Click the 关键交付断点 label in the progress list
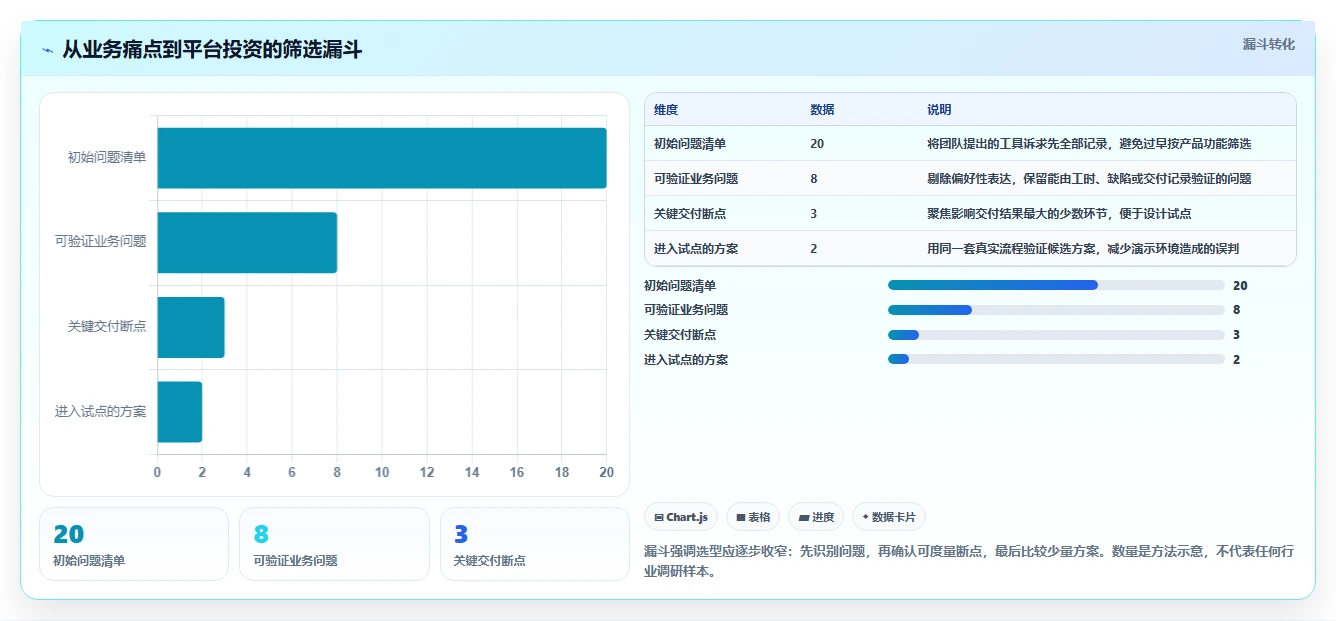The image size is (1336, 621). 680,335
